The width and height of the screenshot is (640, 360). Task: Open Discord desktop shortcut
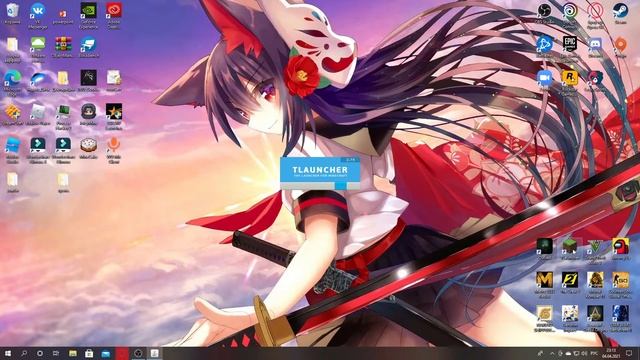coord(595,44)
